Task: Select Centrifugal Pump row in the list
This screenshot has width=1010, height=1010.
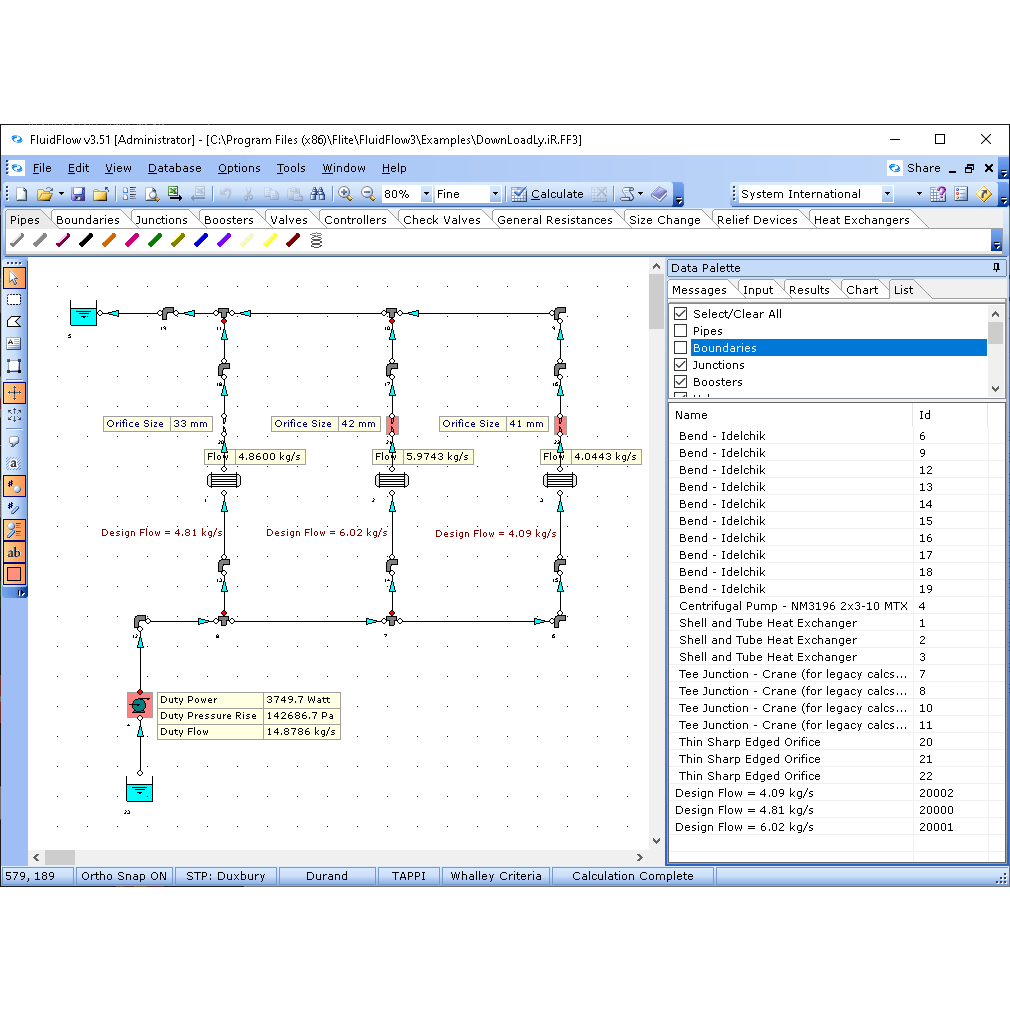Action: click(788, 606)
